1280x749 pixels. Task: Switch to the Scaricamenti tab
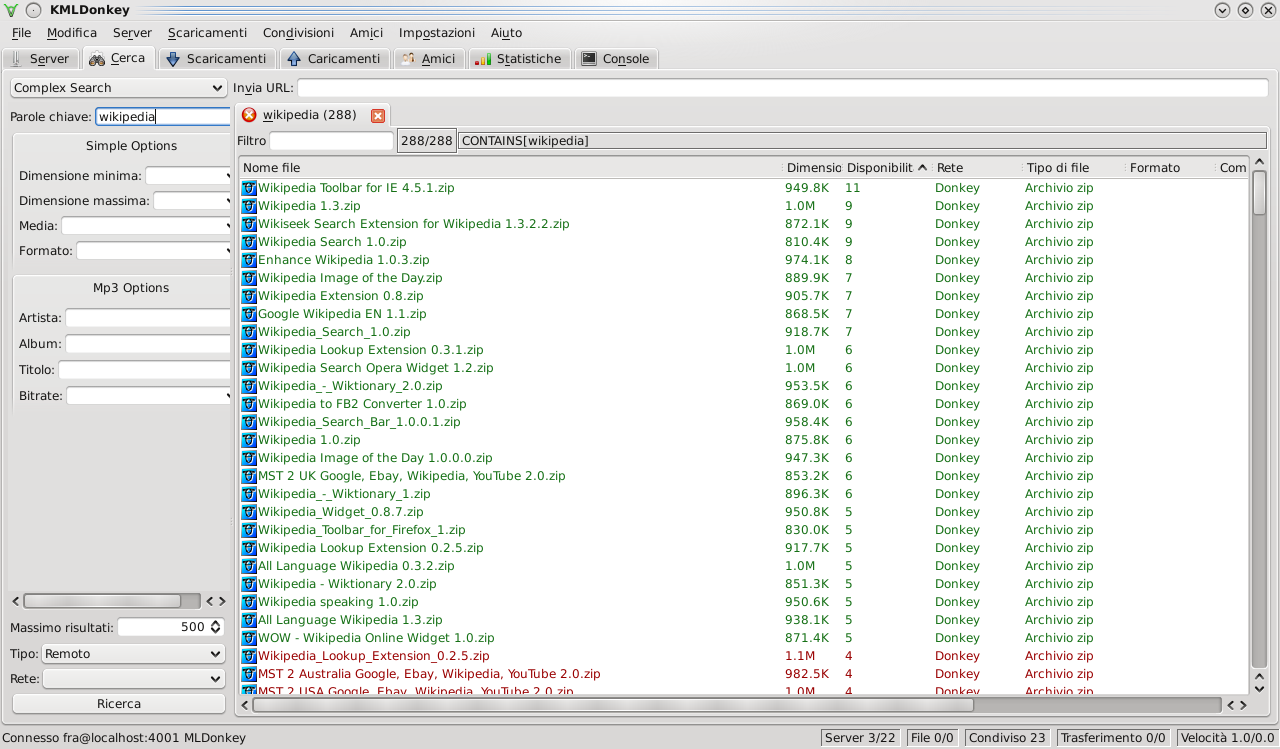pos(217,59)
